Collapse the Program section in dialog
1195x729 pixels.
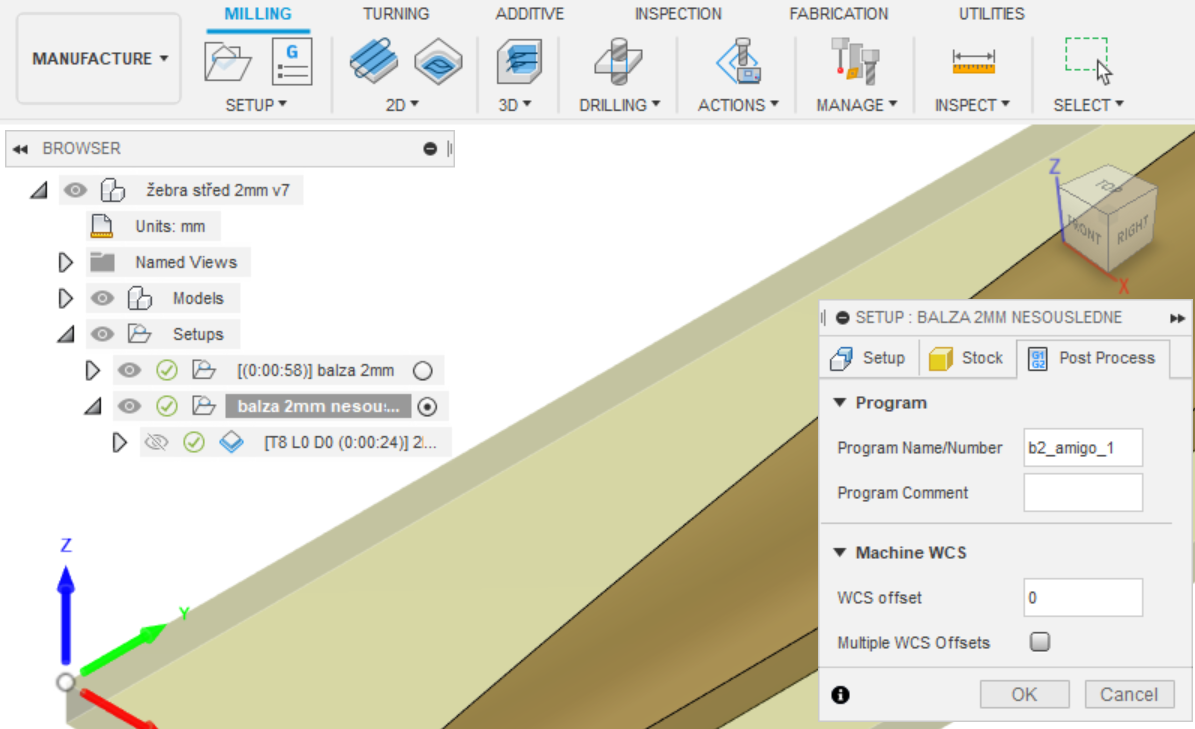840,403
